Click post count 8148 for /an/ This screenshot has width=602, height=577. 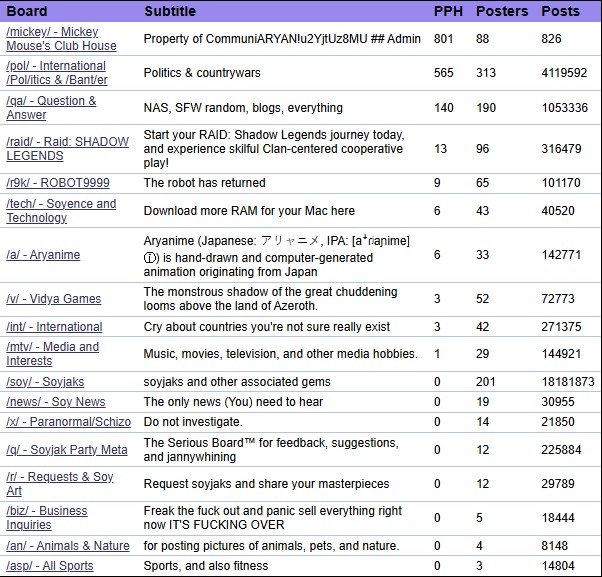[x=554, y=546]
